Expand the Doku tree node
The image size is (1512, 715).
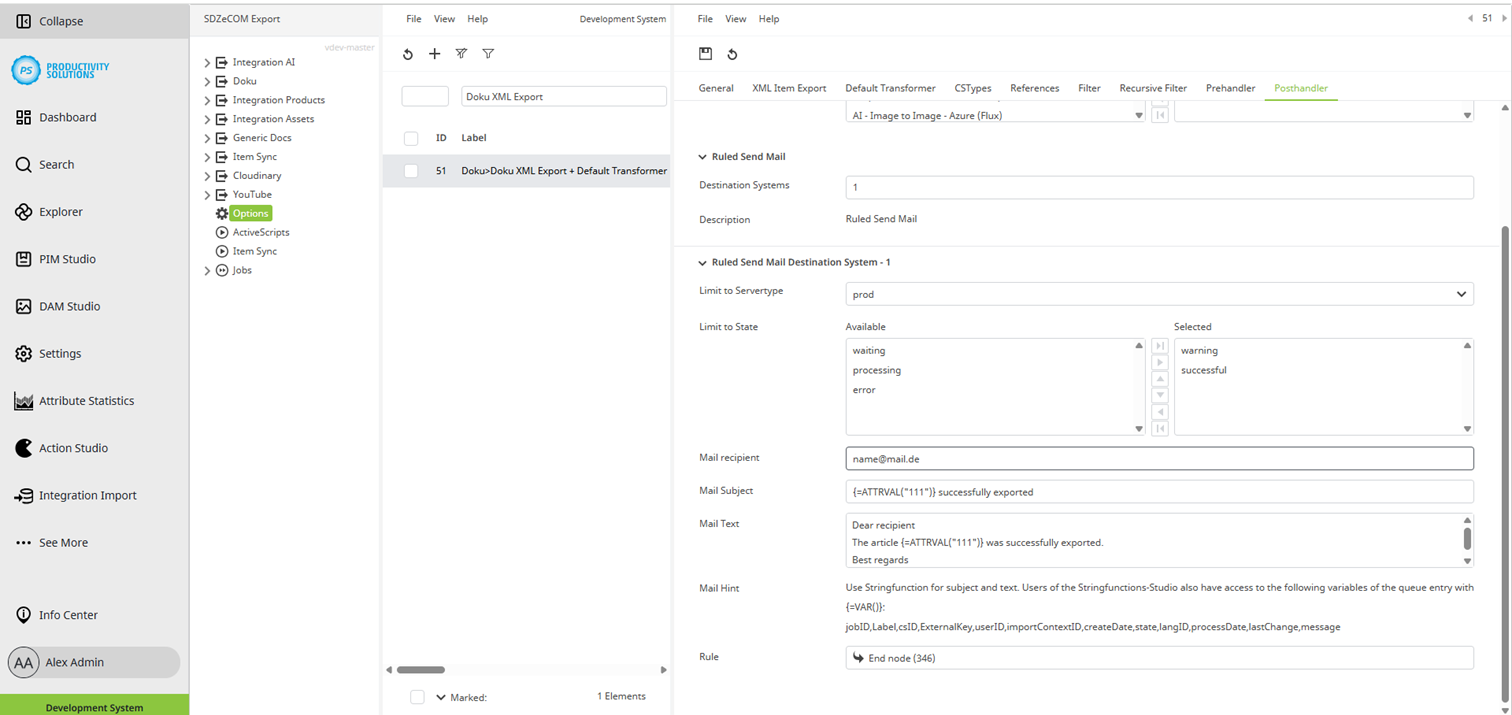(208, 81)
